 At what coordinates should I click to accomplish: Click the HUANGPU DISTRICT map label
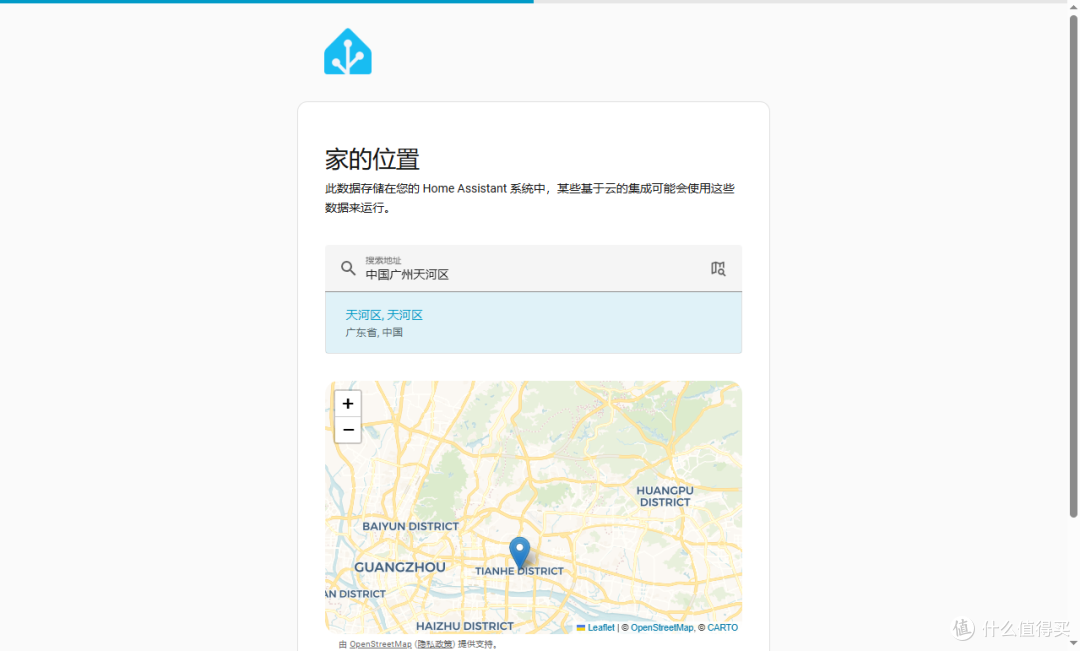[665, 496]
